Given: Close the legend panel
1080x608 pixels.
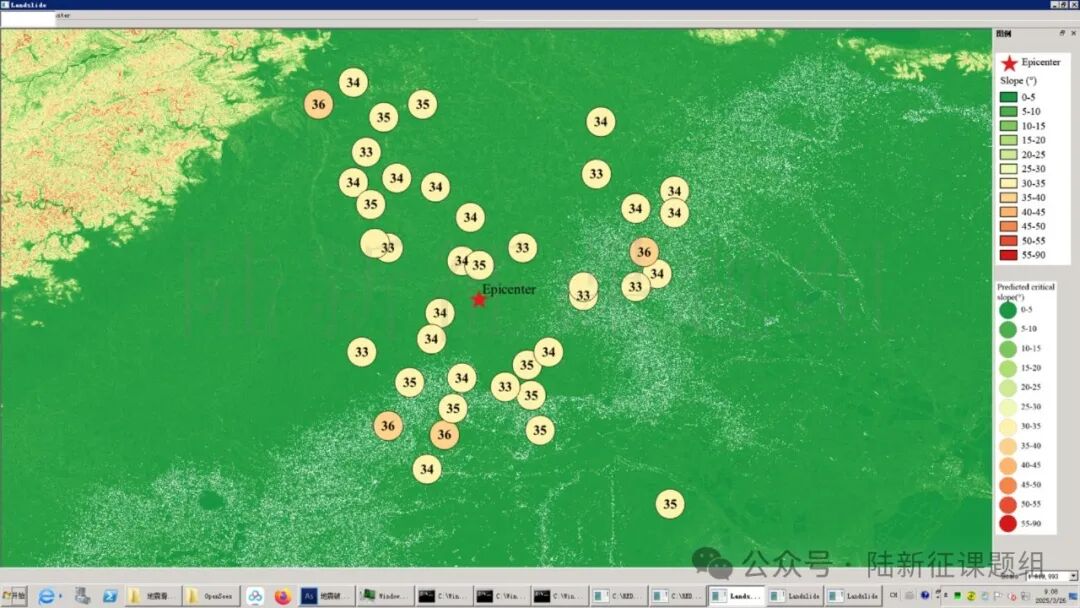Looking at the screenshot, I should pos(1073,33).
